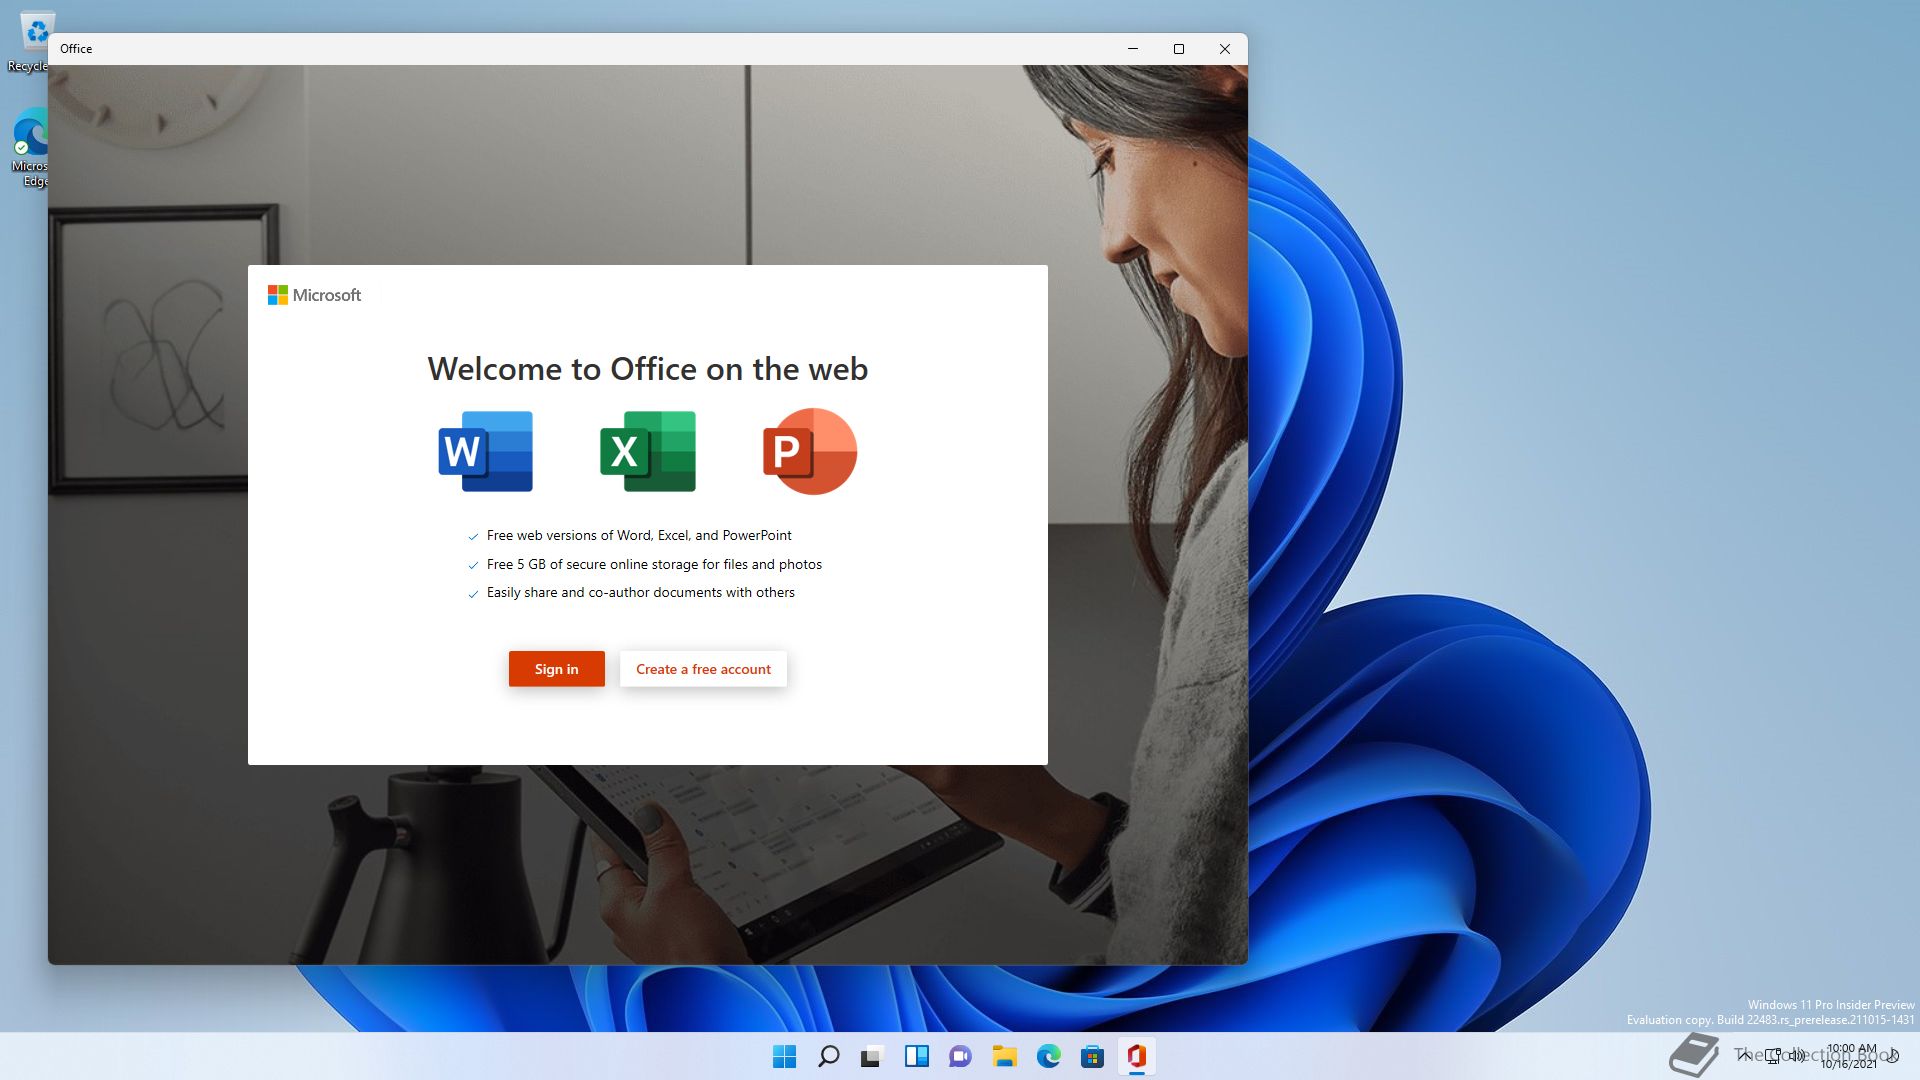The height and width of the screenshot is (1080, 1920).
Task: Select the Microsoft Edge desktop shortcut
Action: 30,148
